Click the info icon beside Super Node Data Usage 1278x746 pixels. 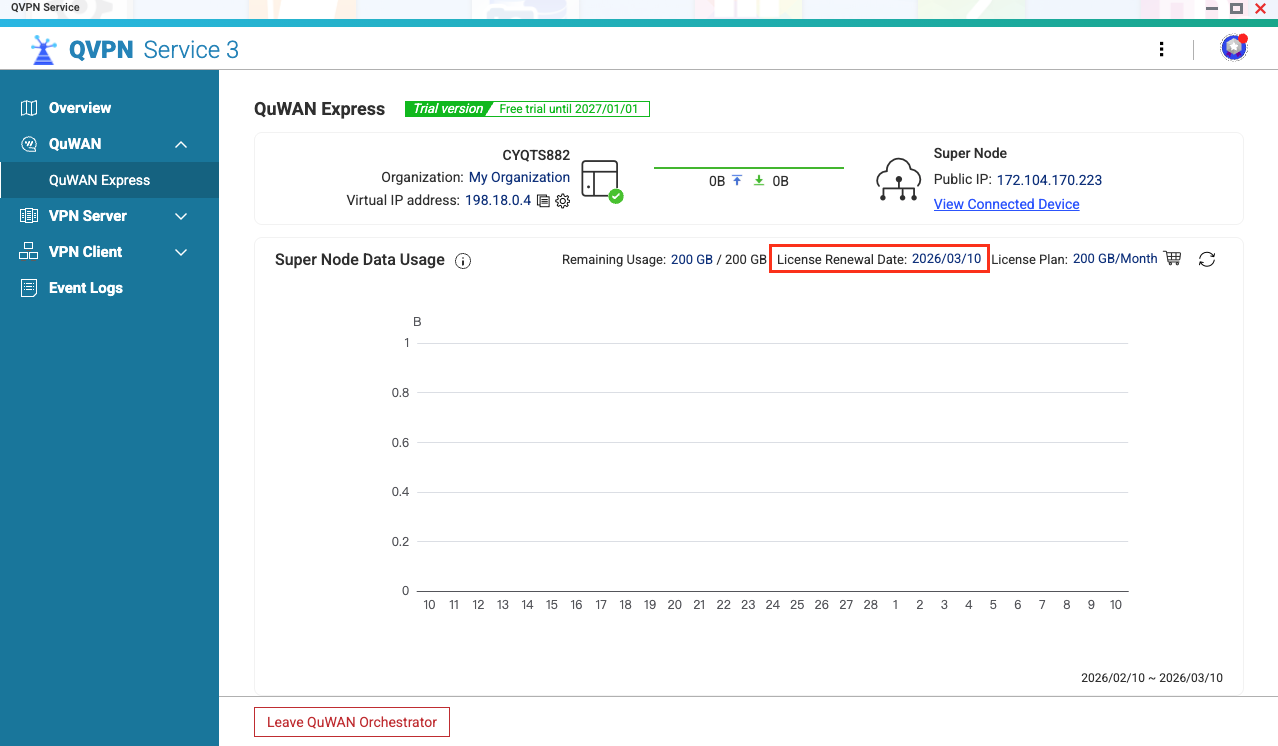pyautogui.click(x=463, y=261)
